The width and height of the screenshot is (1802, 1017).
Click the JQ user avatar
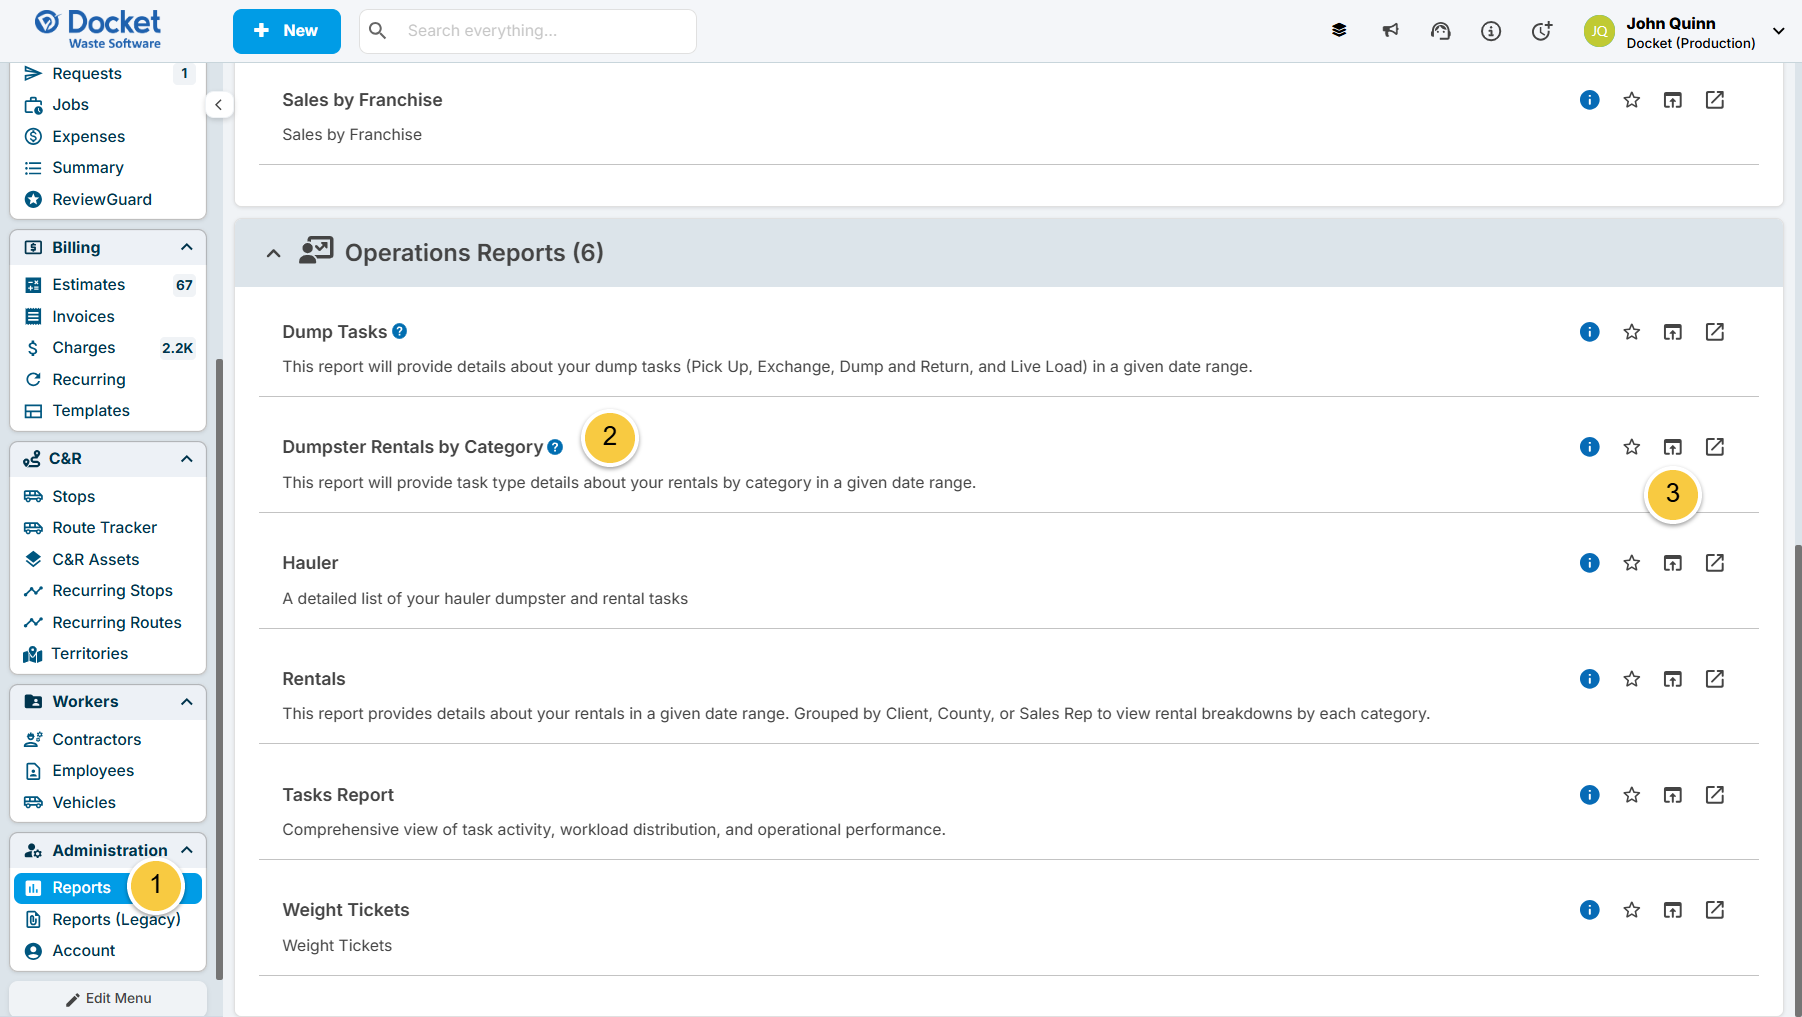[1599, 31]
